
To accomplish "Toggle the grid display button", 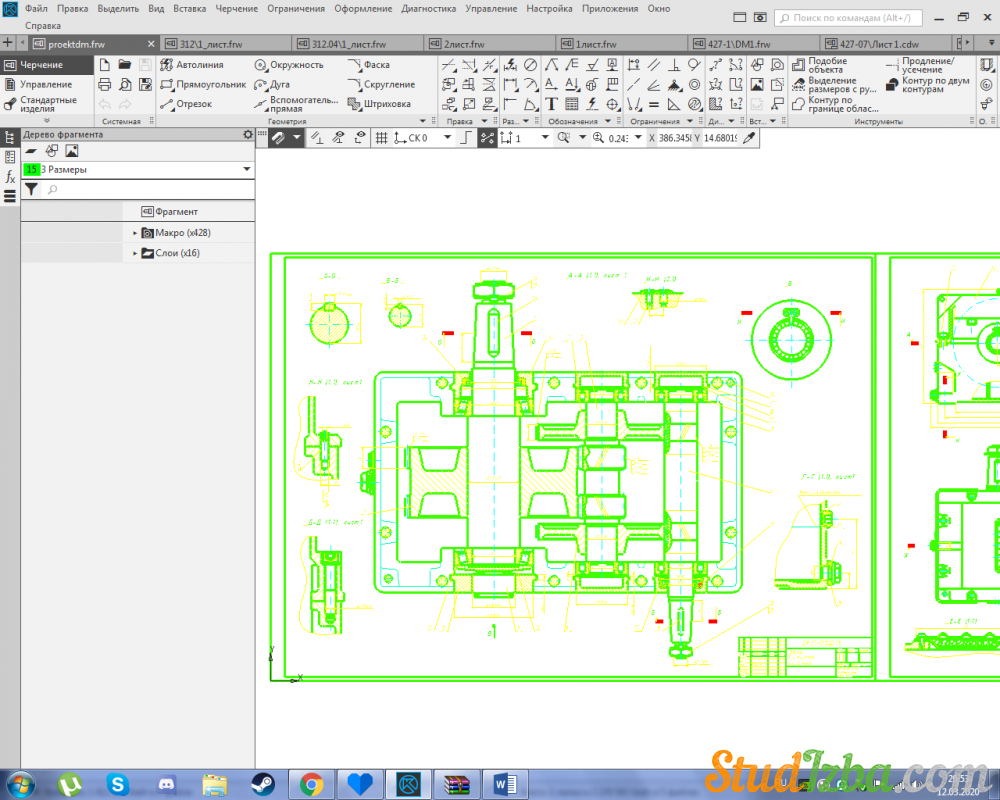I will (381, 138).
